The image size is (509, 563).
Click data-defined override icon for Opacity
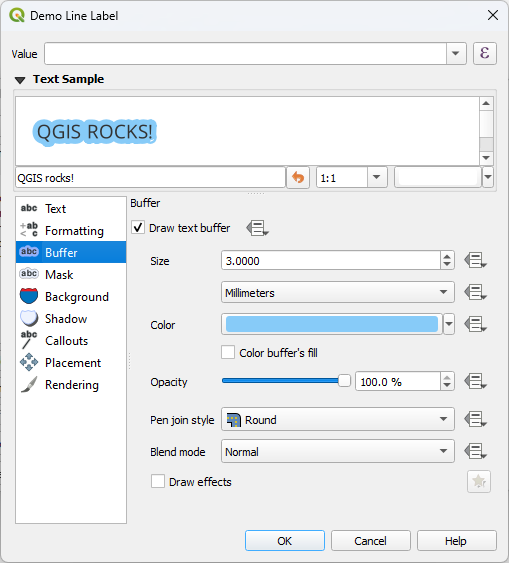(475, 381)
